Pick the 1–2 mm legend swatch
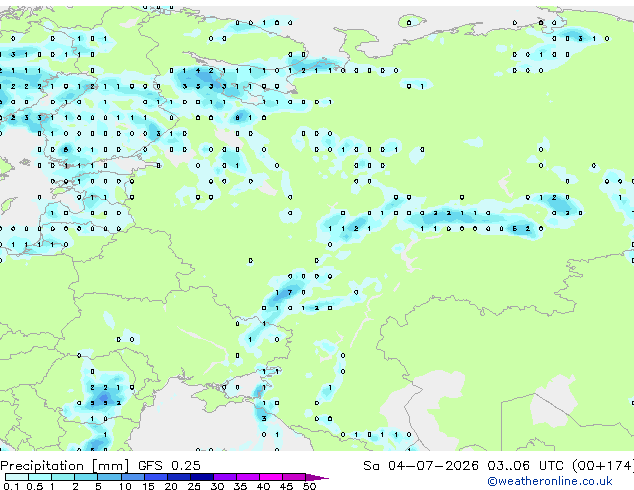Viewport: 634px width, 490px height. [63, 477]
